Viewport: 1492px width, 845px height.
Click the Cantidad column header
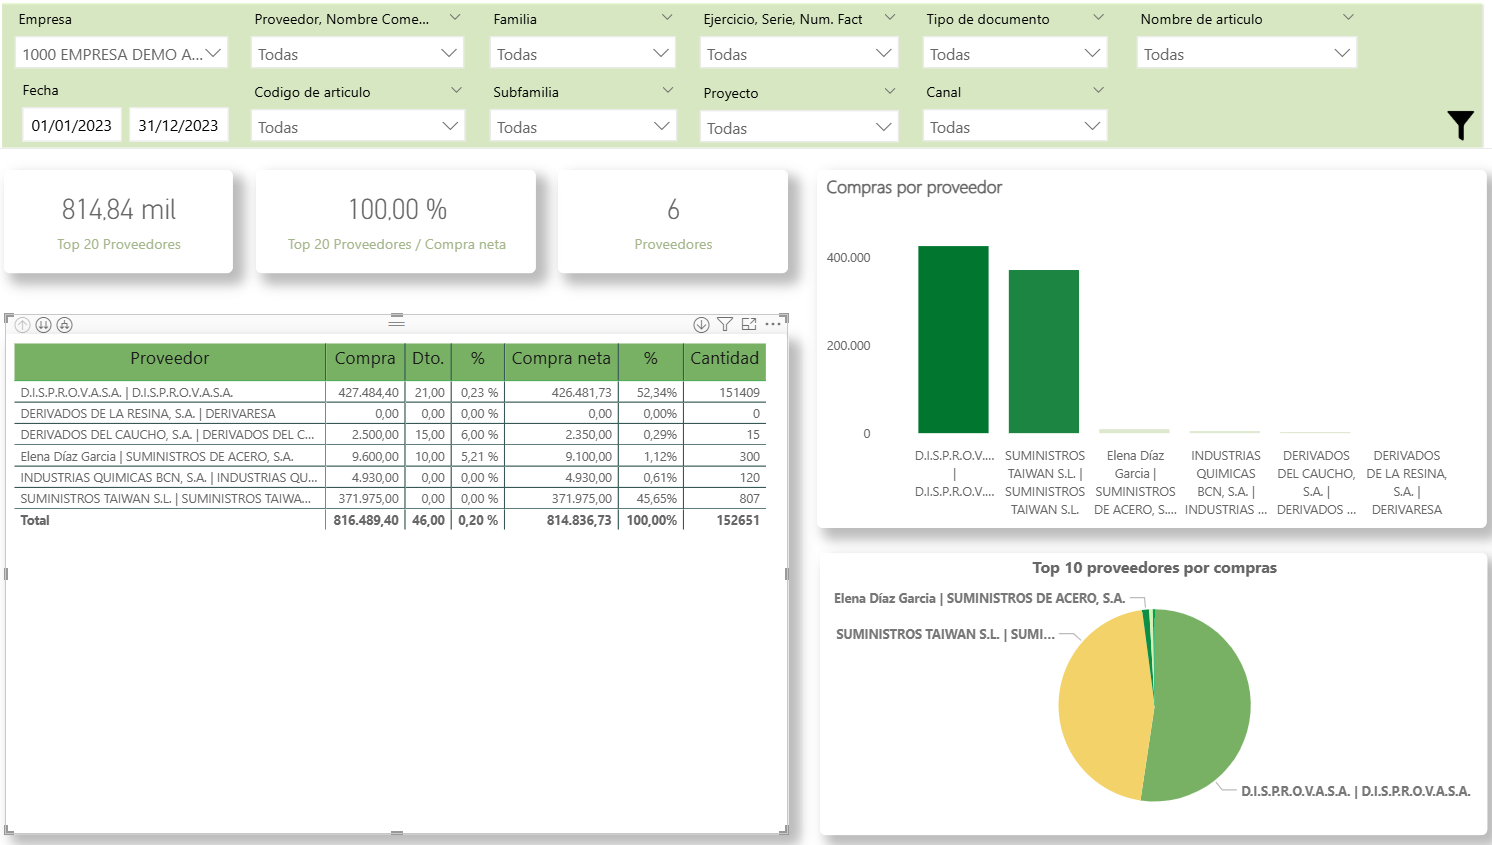tap(724, 359)
